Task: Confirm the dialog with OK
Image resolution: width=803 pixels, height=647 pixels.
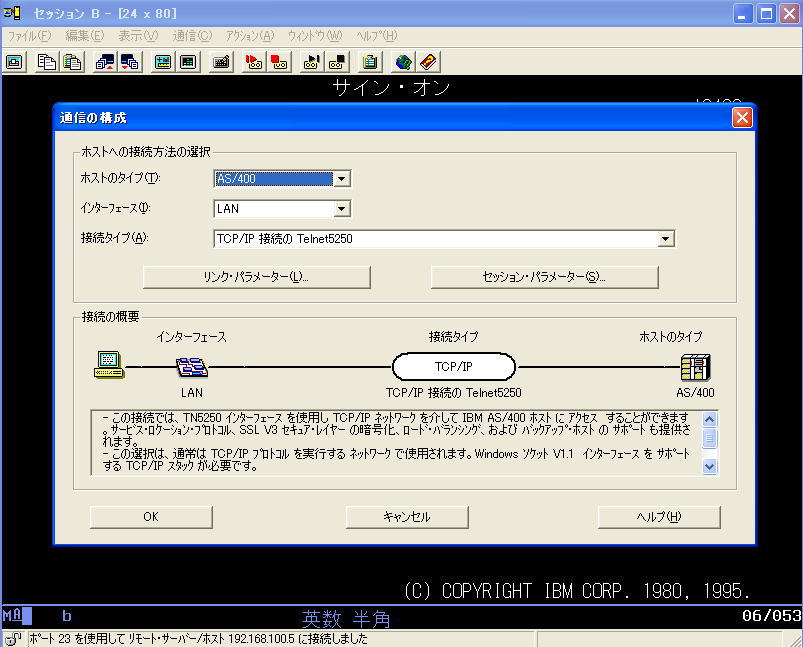Action: click(x=151, y=517)
